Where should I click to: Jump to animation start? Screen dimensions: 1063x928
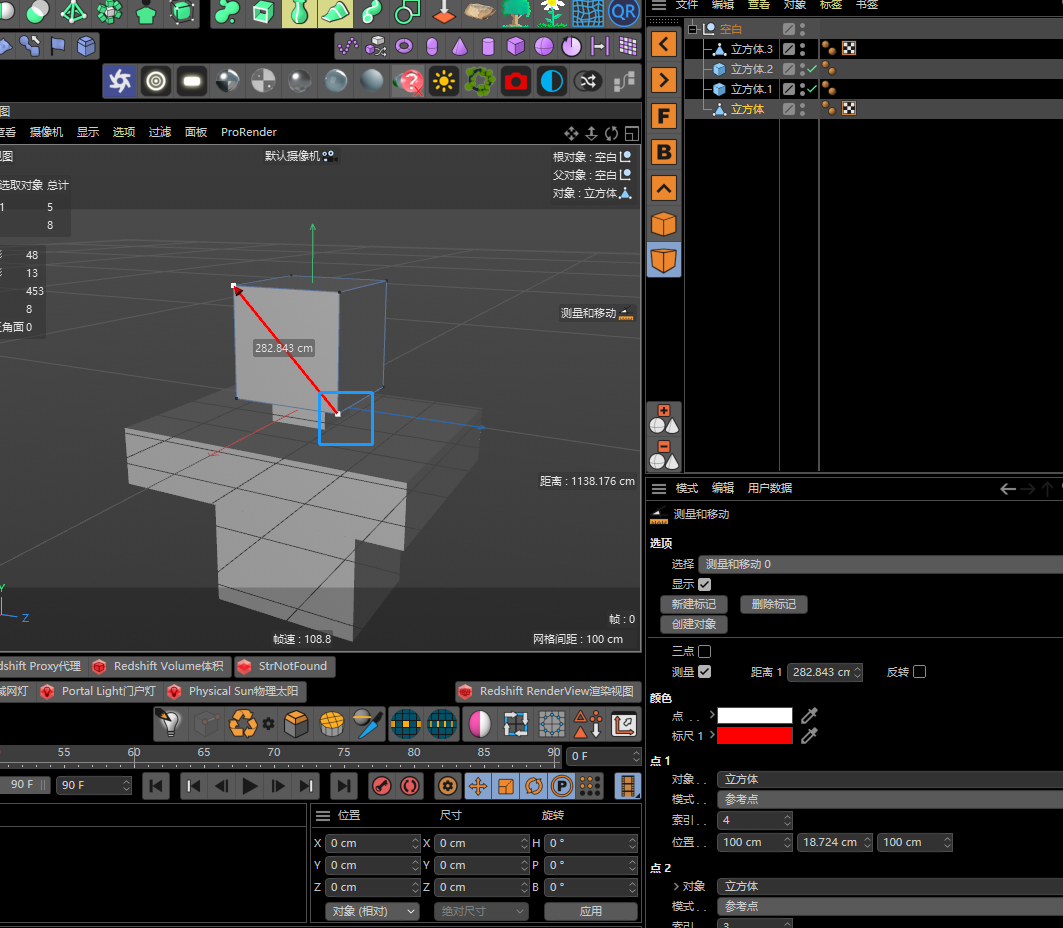pos(156,786)
